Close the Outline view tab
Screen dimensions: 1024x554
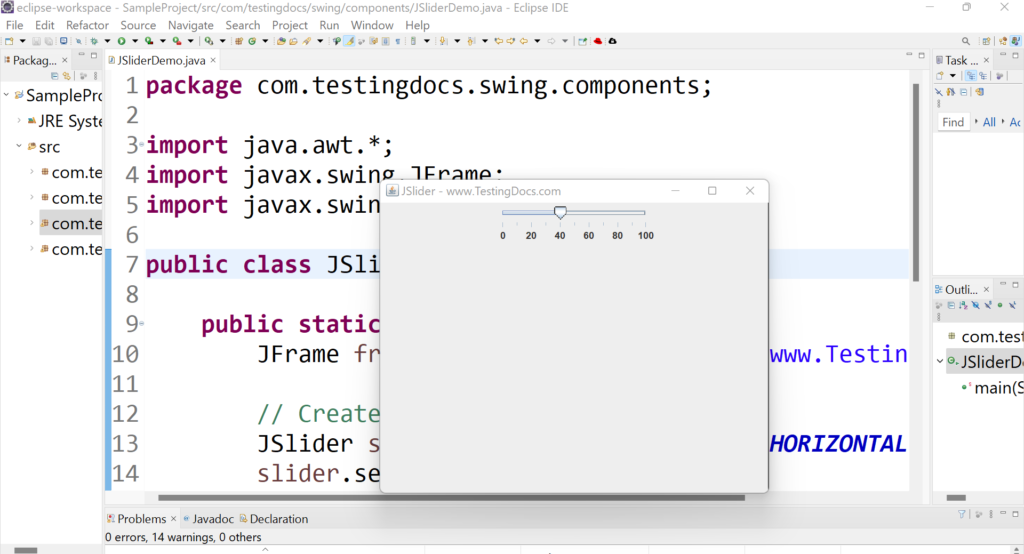point(986,289)
